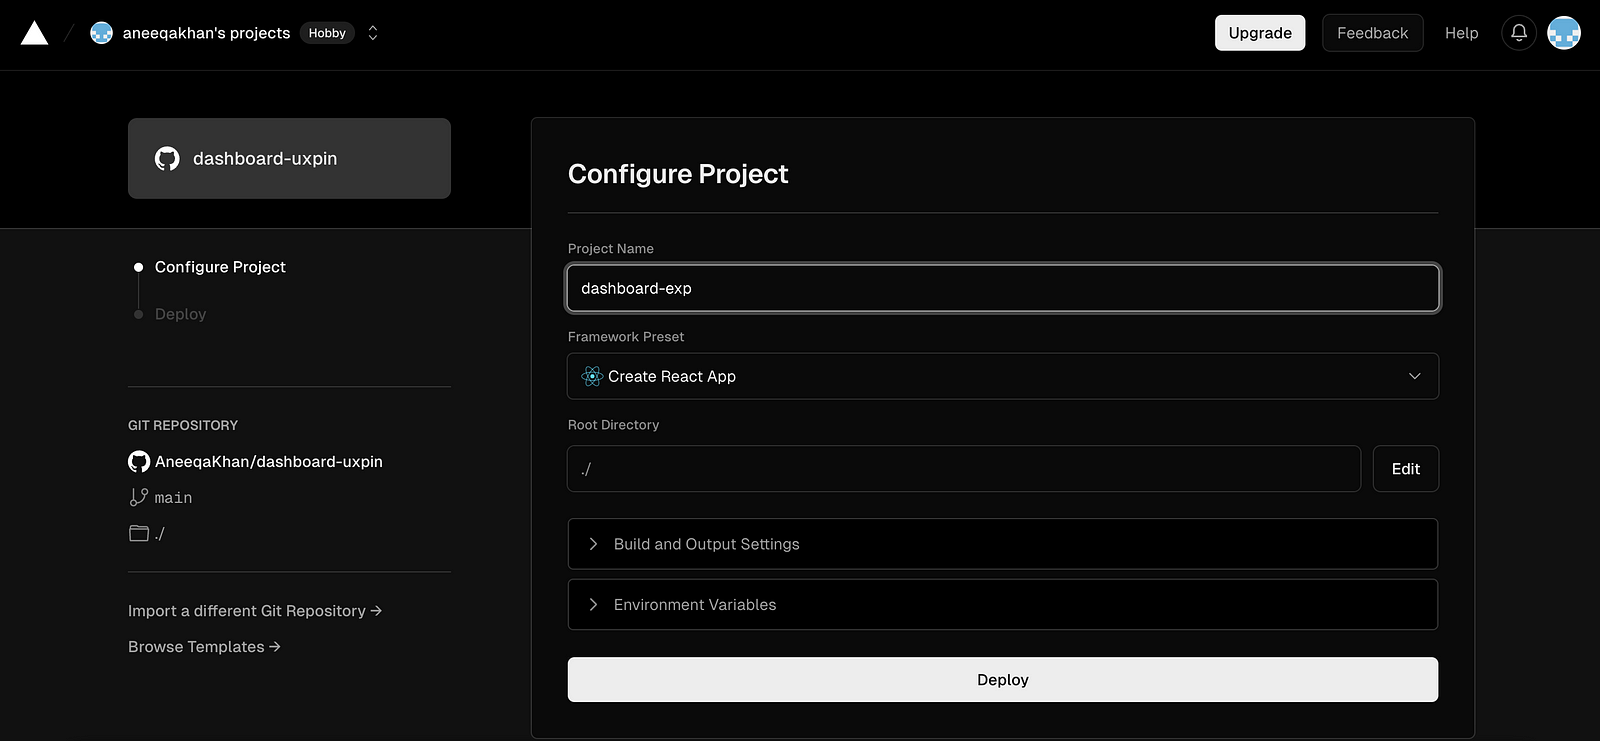Viewport: 1600px width, 741px height.
Task: Select the Configure Project step
Action: (220, 267)
